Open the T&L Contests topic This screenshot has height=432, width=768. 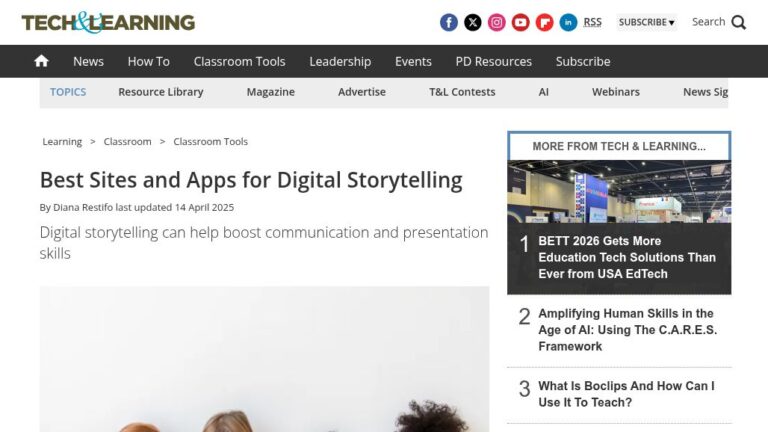462,92
